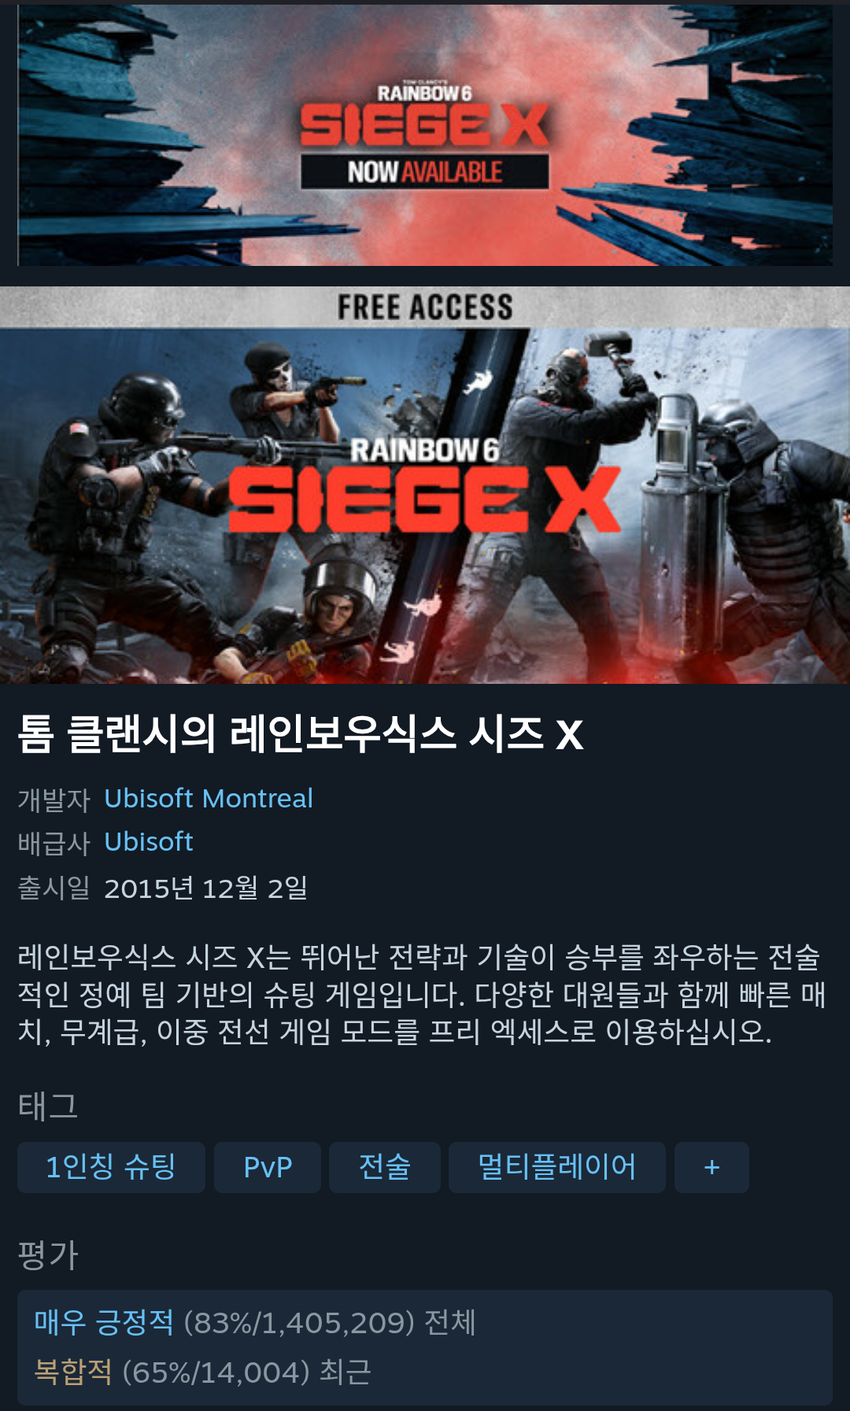Screen dimensions: 850x1411
Task: Click the red SIEGE X logo in the header image
Action: coord(425,499)
